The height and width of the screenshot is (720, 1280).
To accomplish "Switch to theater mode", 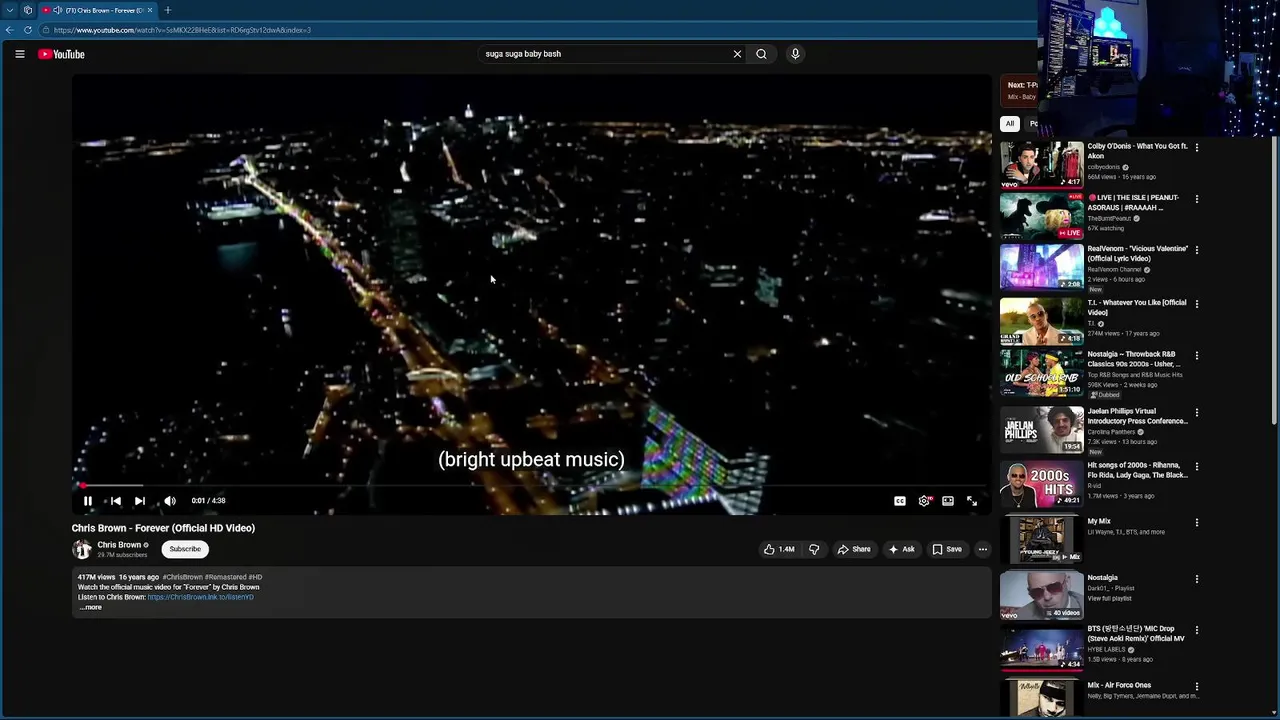I will [948, 501].
